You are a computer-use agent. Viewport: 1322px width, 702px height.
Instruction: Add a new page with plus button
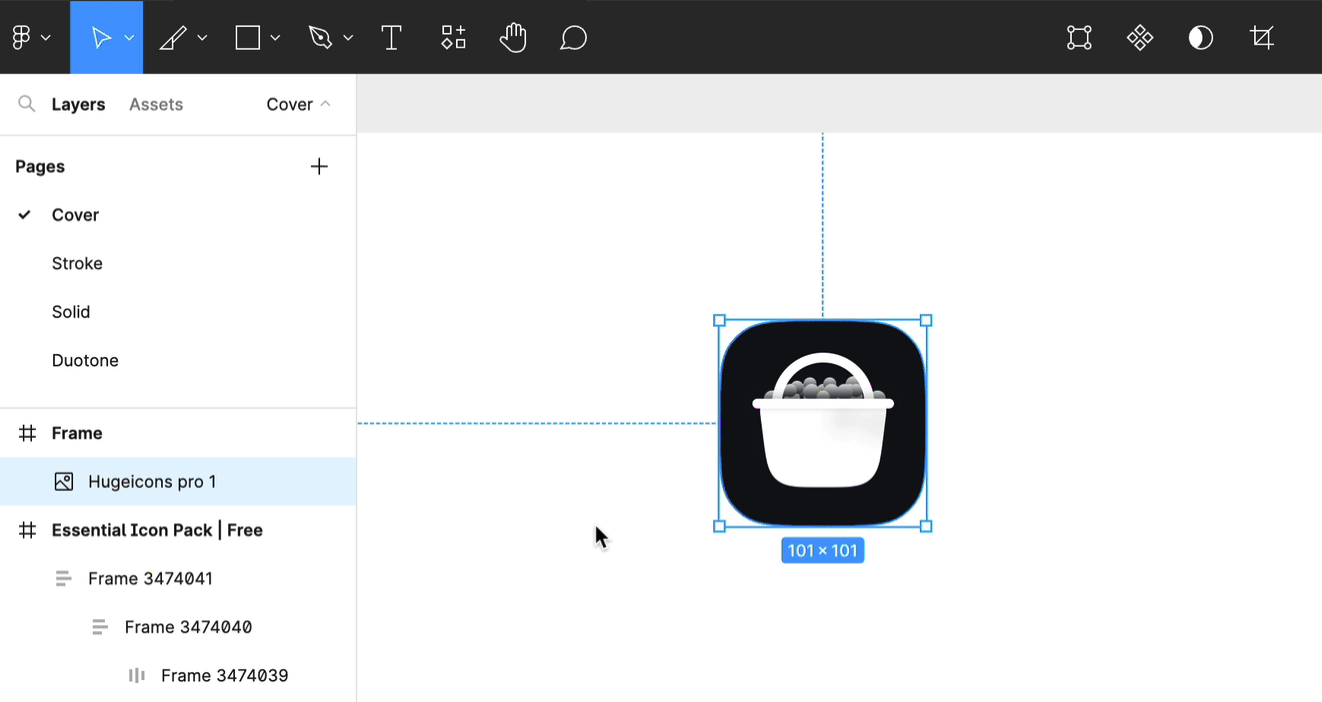tap(319, 167)
